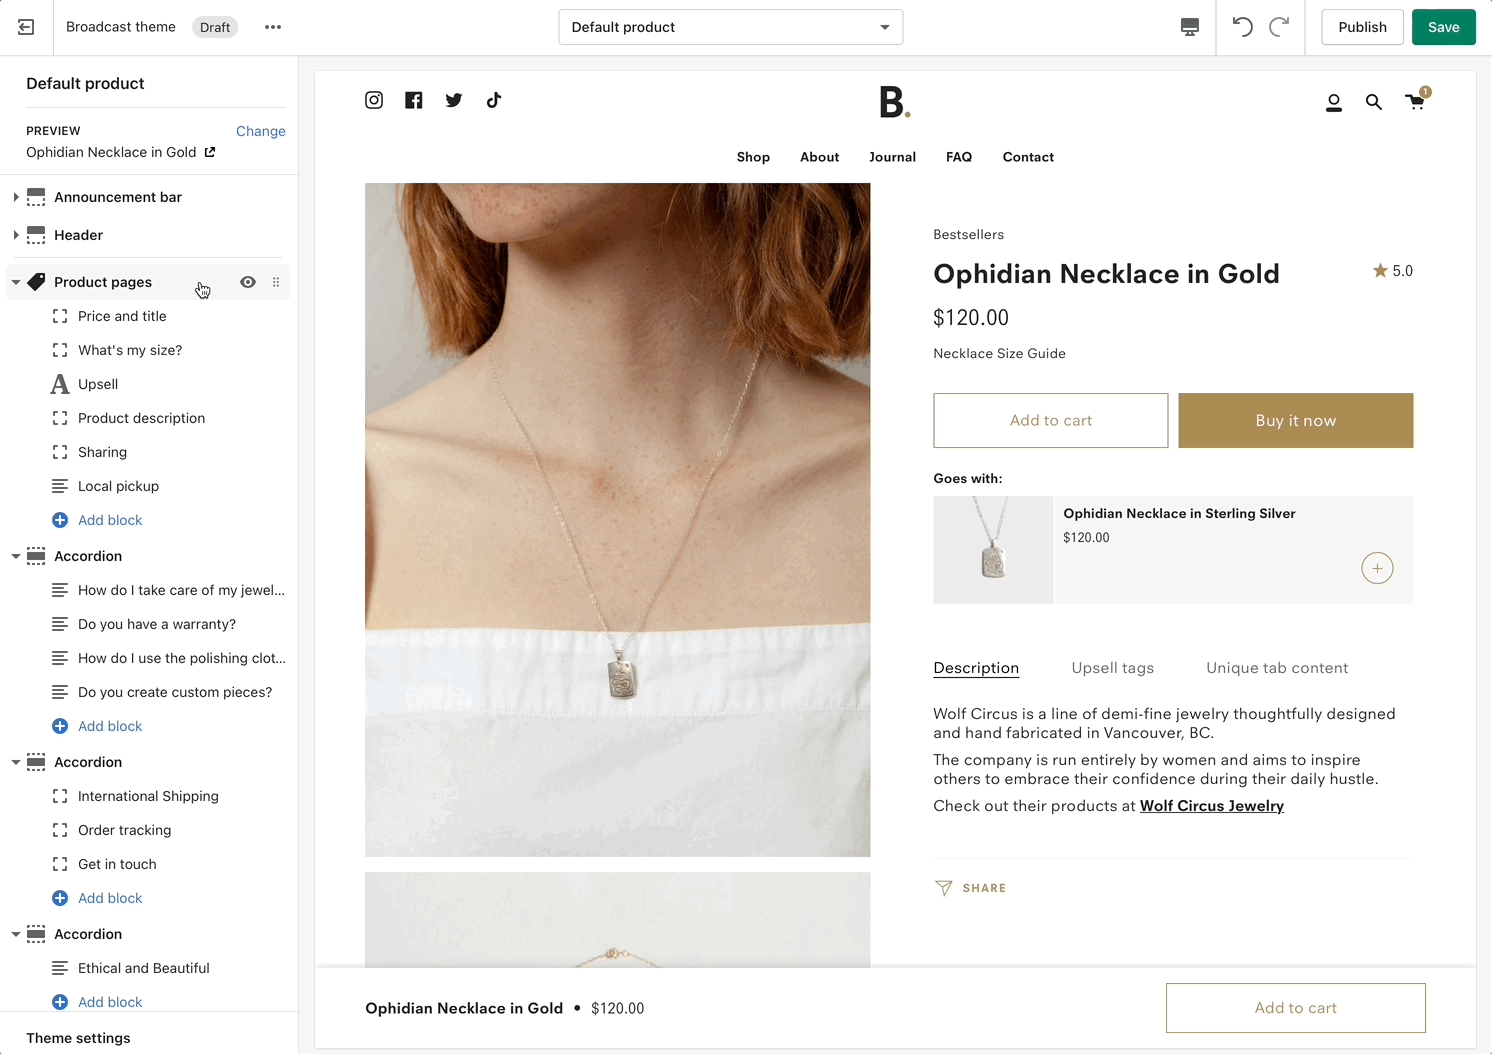Screen dimensions: 1492x1054
Task: Collapse the Product pages section
Action: [x=16, y=282]
